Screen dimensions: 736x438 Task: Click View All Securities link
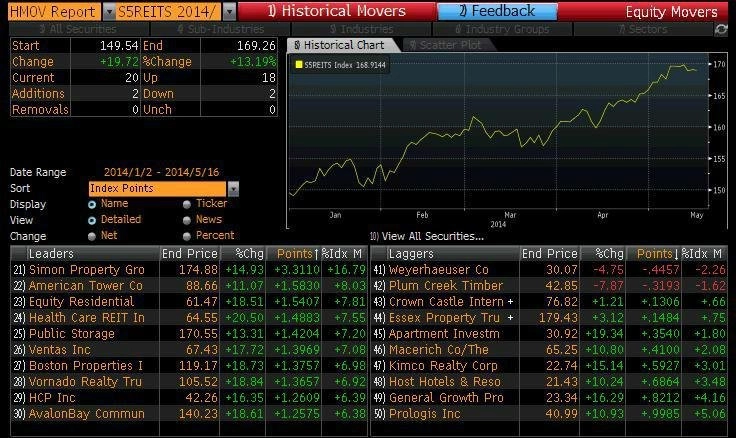point(427,237)
